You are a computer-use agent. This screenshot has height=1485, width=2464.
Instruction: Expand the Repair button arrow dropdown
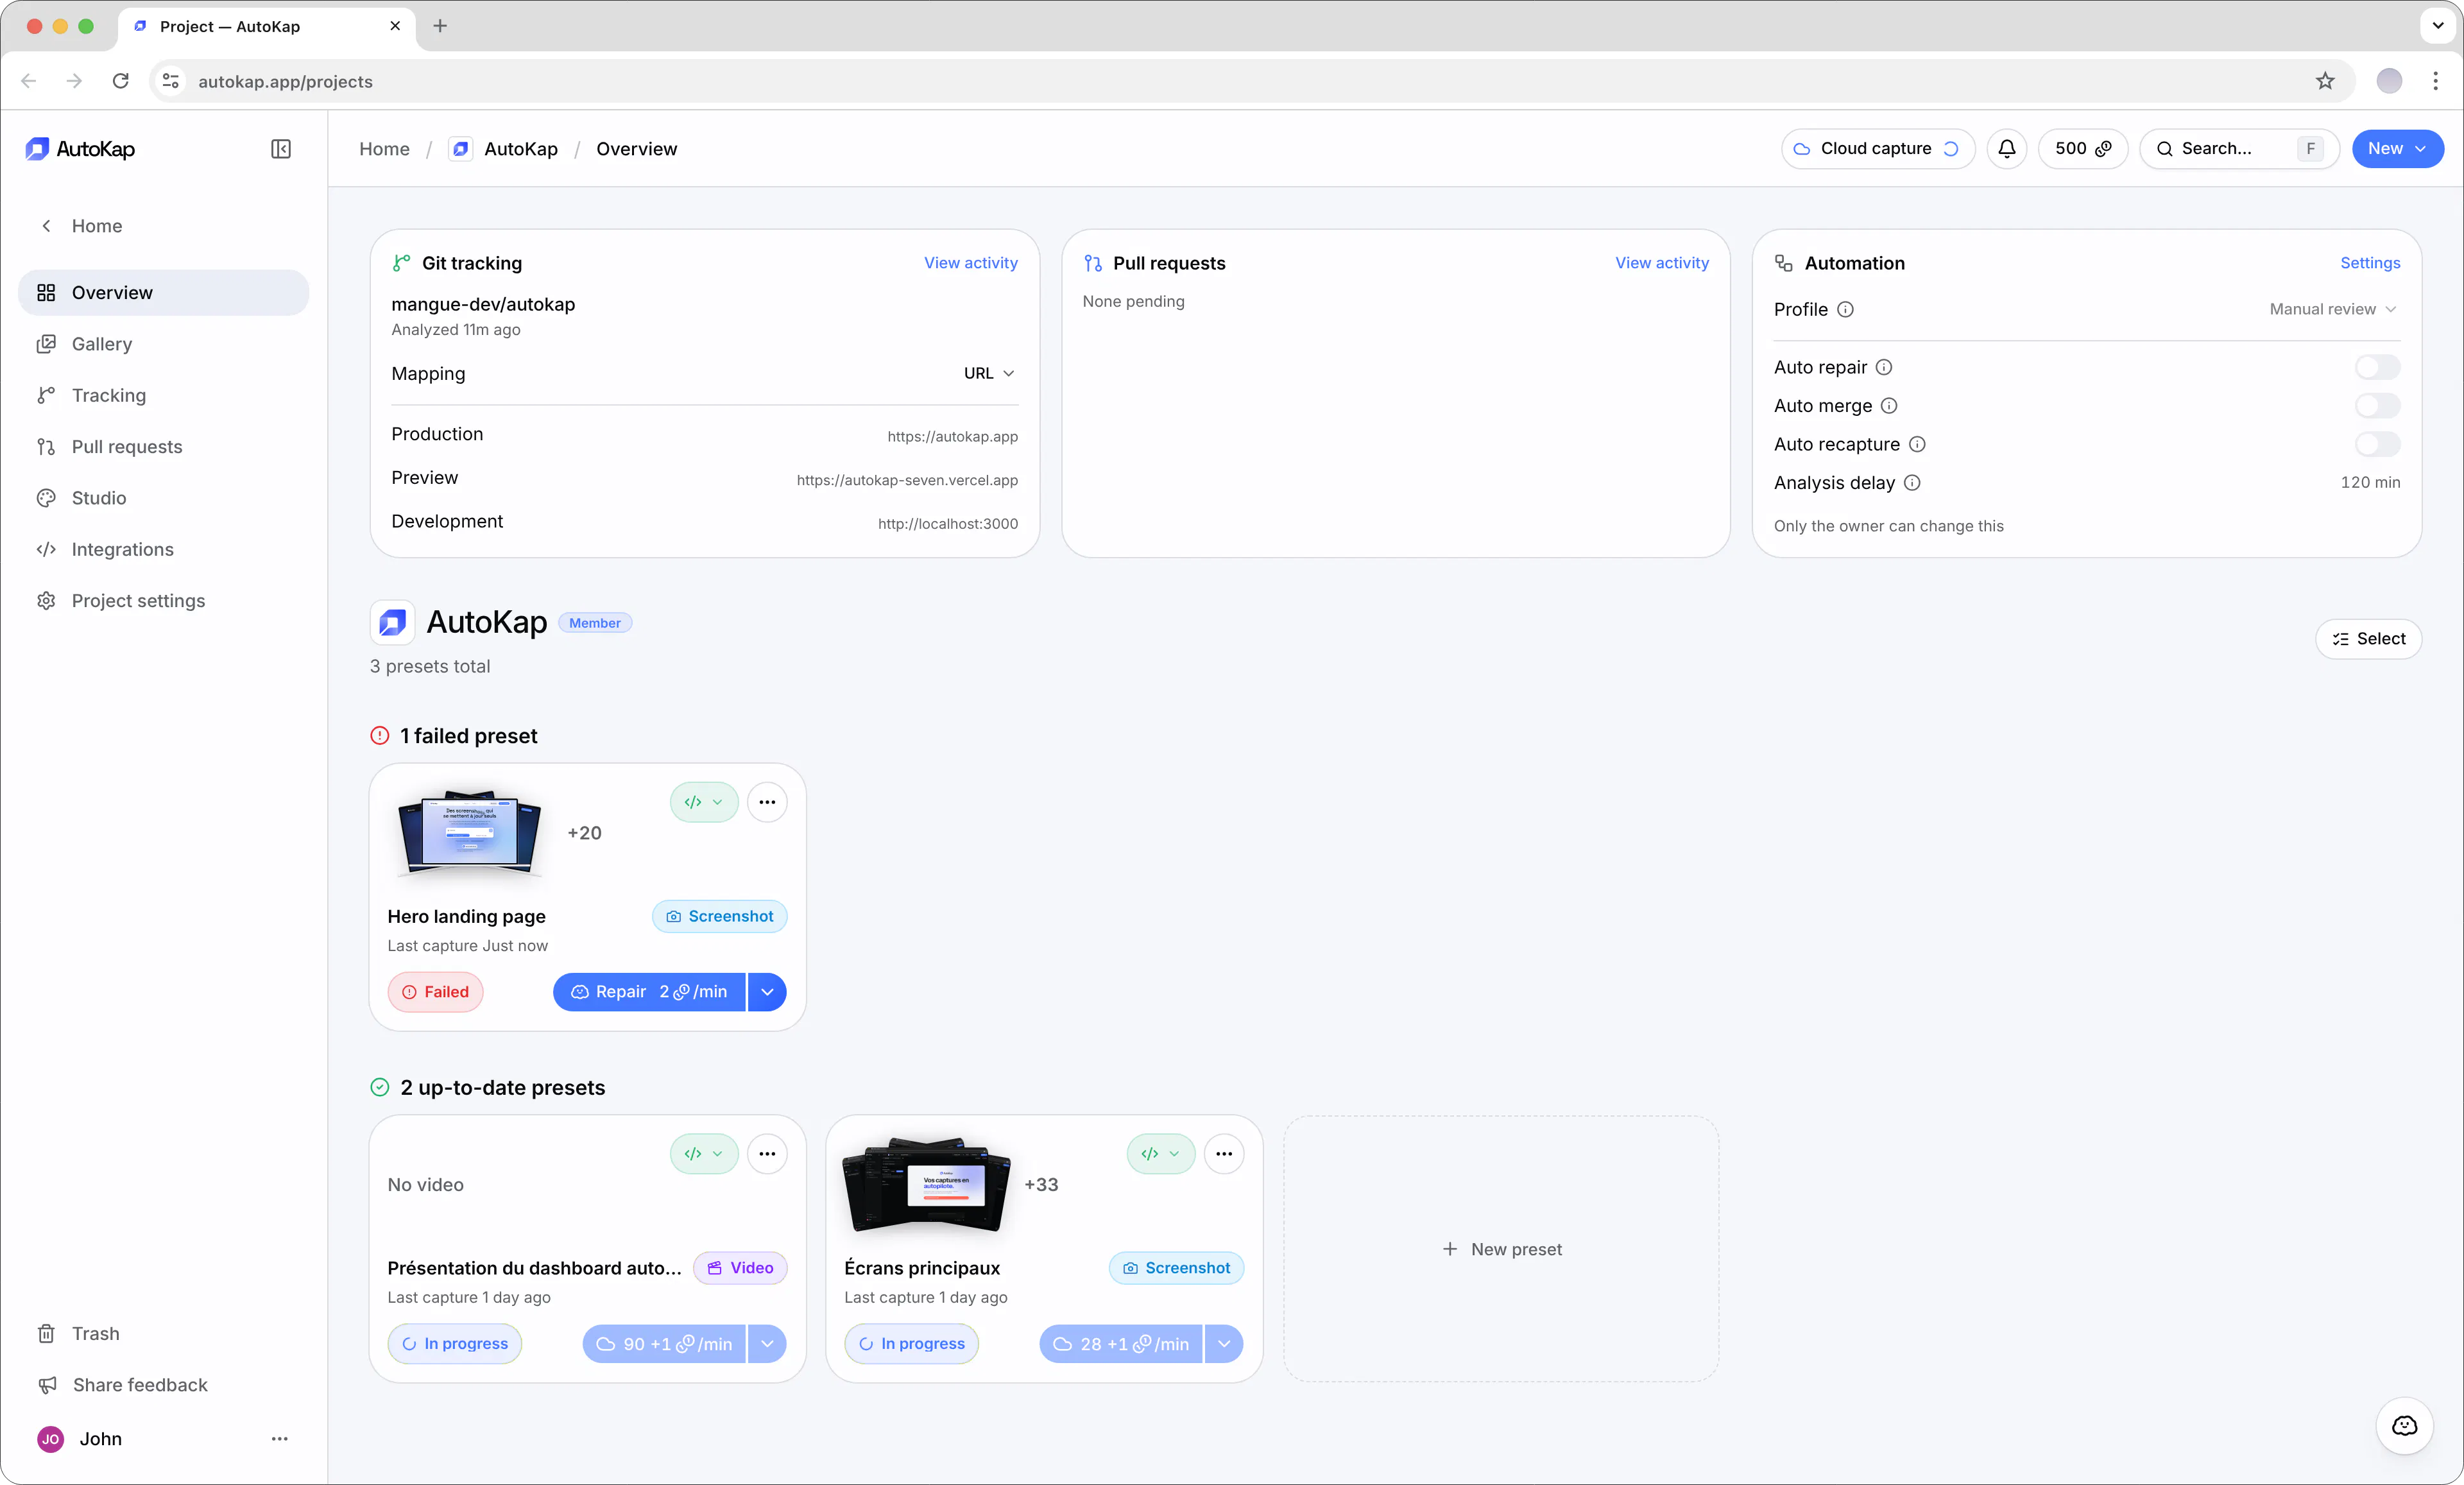coord(767,992)
